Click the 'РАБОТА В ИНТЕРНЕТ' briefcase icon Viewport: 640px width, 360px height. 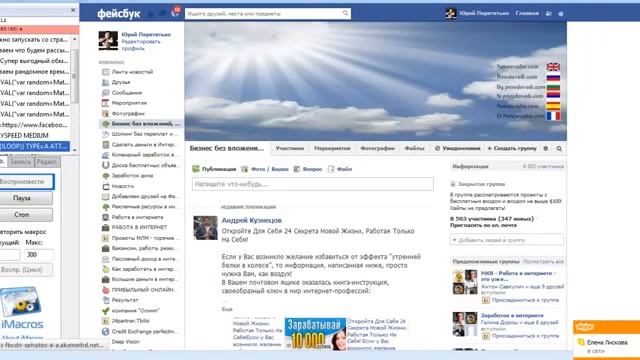105,227
